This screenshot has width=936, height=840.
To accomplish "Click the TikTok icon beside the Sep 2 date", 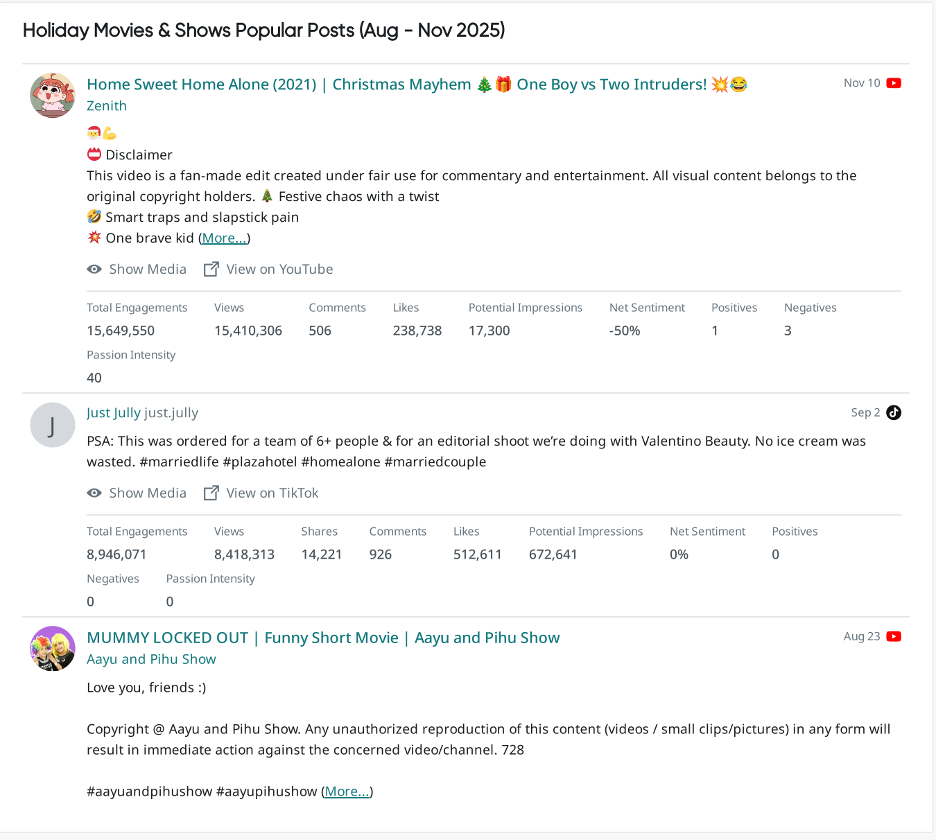I will [x=894, y=412].
